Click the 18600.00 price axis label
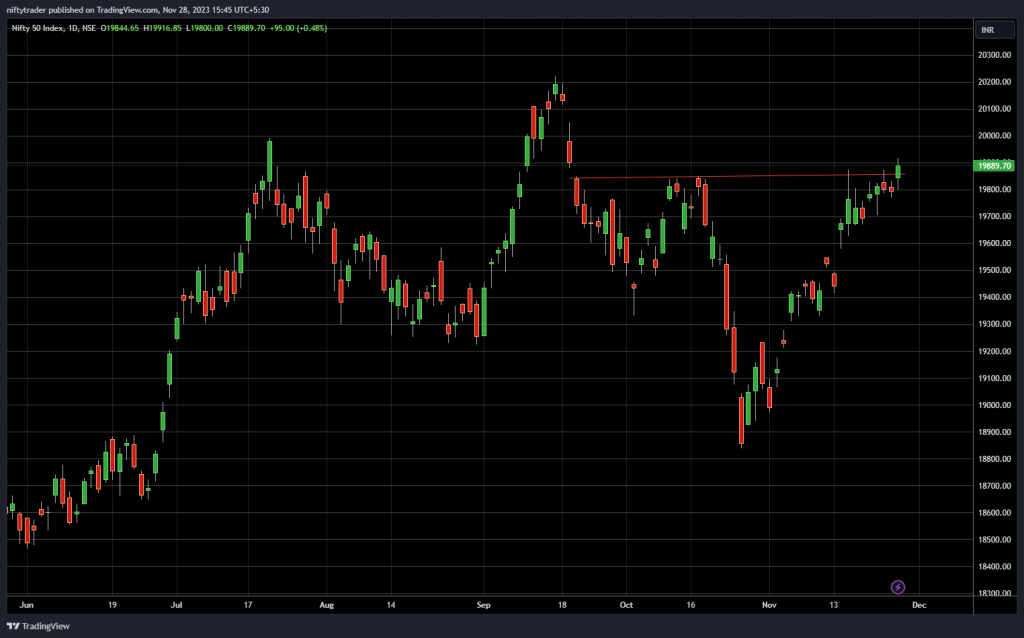This screenshot has width=1024, height=638. coord(994,513)
